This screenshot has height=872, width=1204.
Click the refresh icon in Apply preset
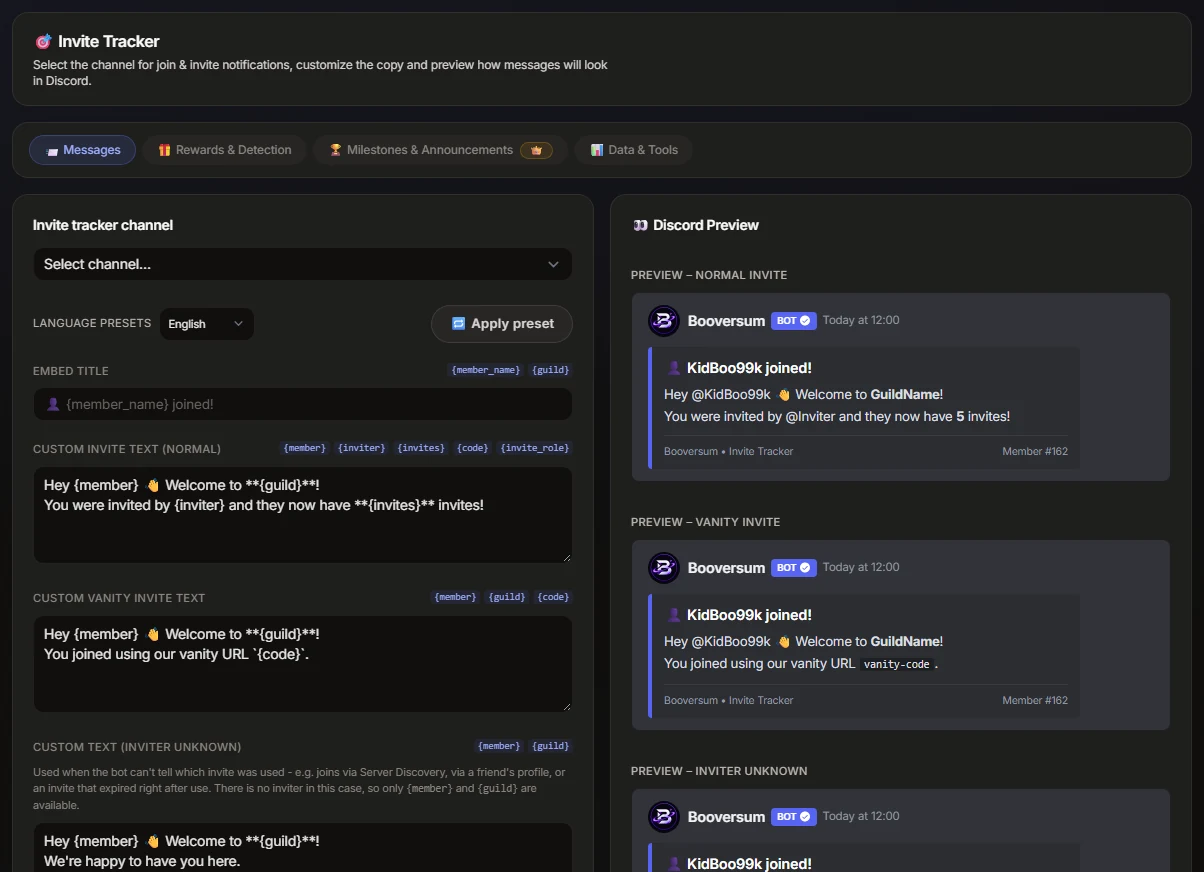coord(458,324)
